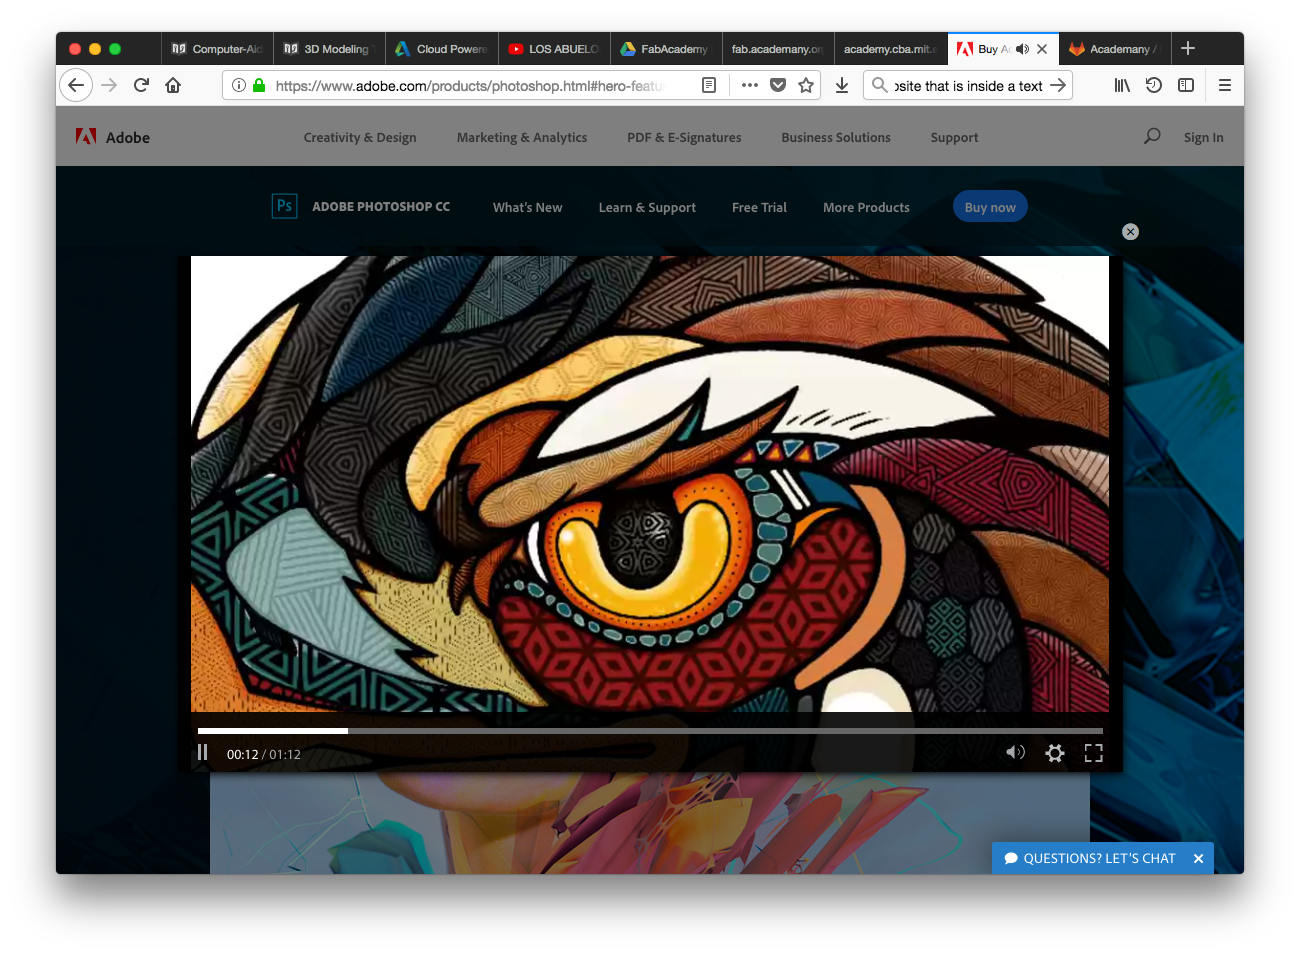Screen dimensions: 1300x954
Task: Pause the playing video
Action: (203, 752)
